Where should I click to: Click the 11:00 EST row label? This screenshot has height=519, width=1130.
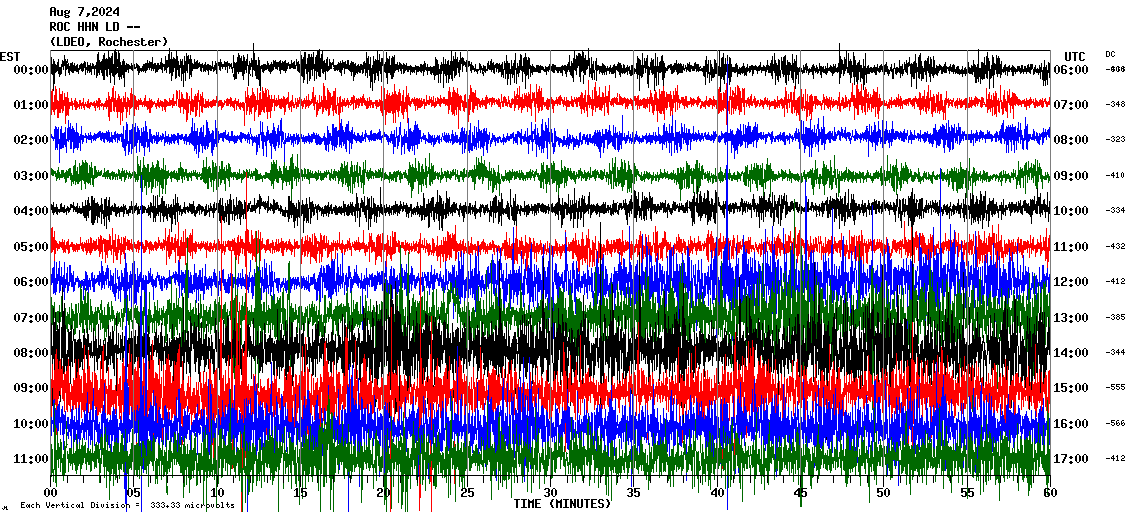[x=32, y=459]
